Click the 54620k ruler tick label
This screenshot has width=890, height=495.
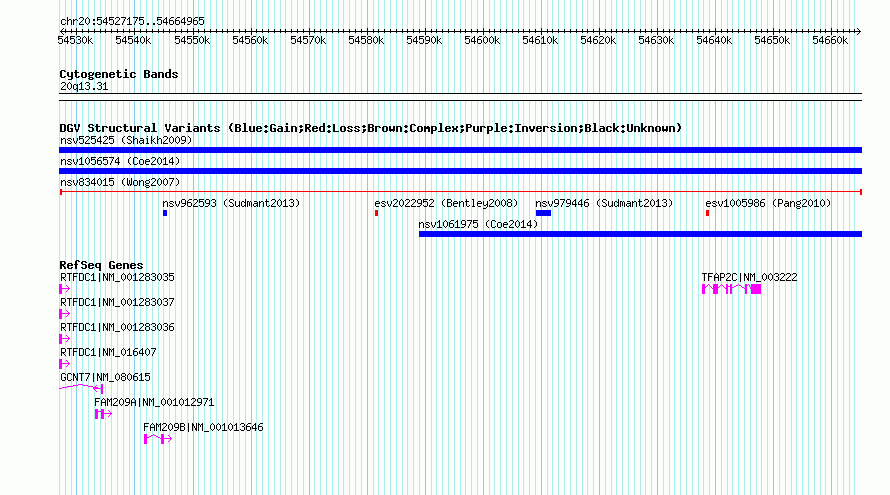tap(598, 40)
